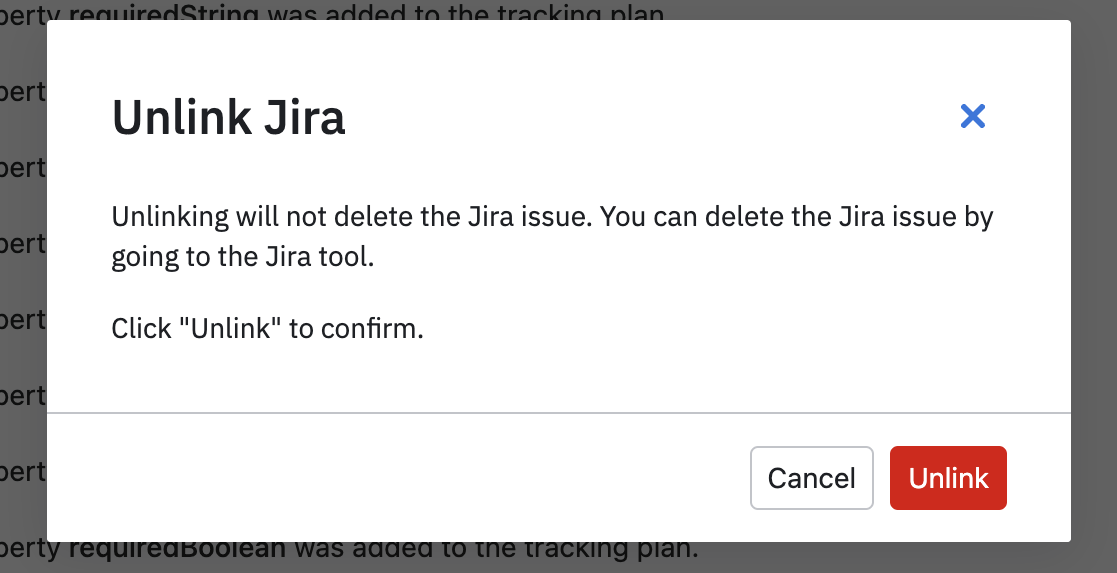
Task: Cancel the Jira unlink action
Action: coord(811,478)
